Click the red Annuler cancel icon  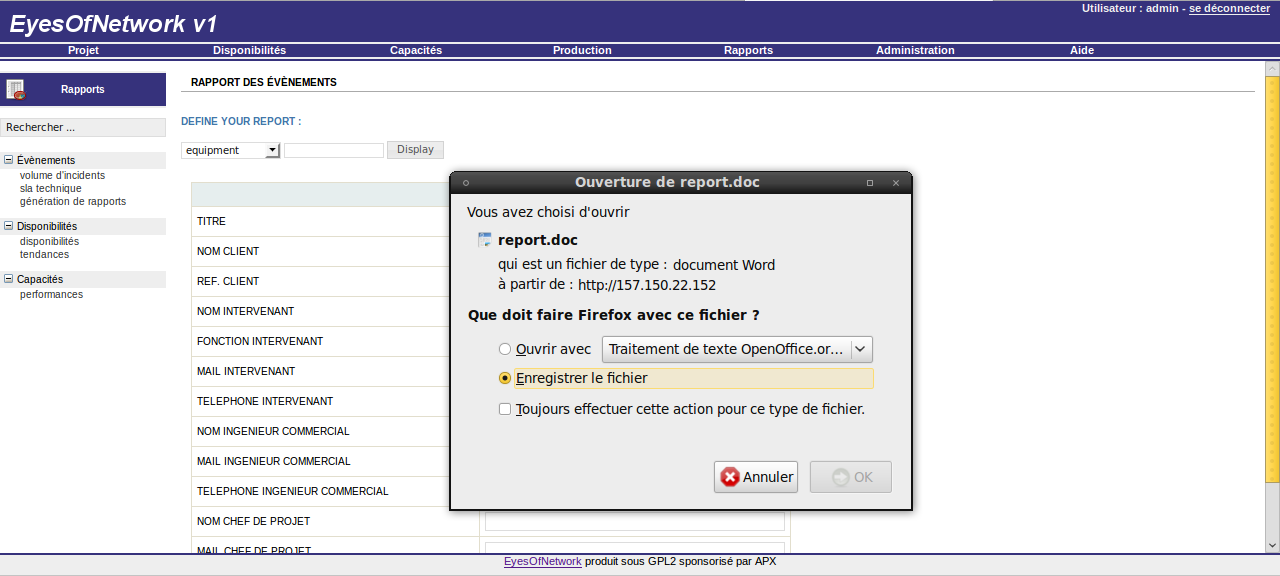[731, 477]
